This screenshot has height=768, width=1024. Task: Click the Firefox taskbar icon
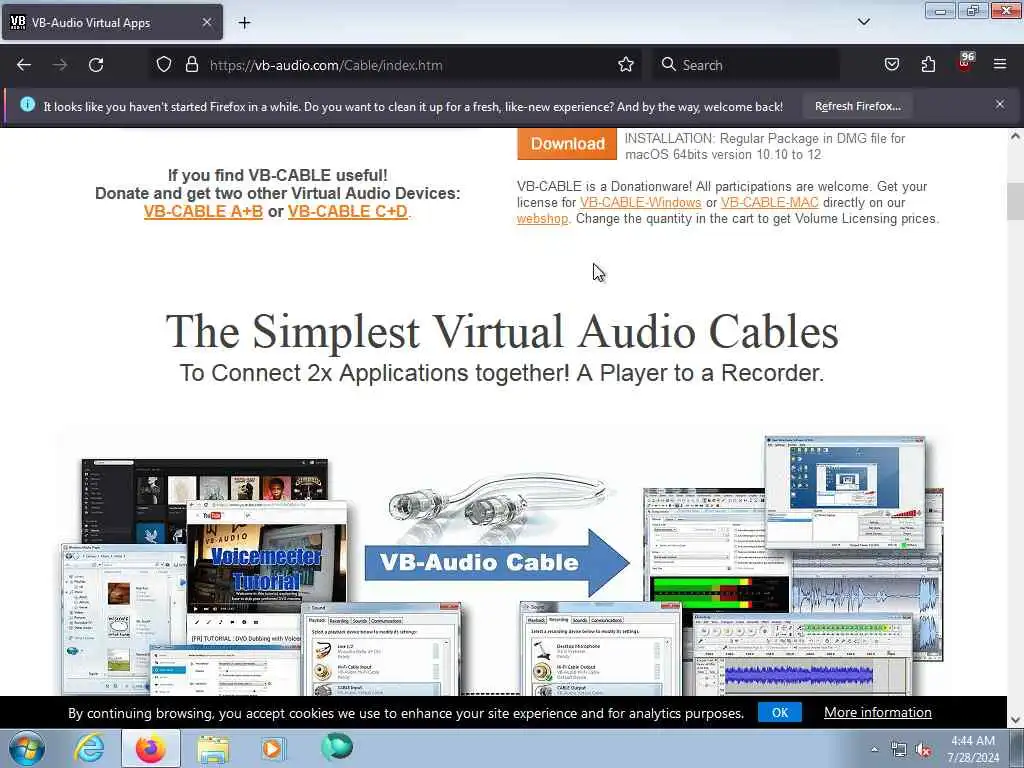(x=151, y=748)
